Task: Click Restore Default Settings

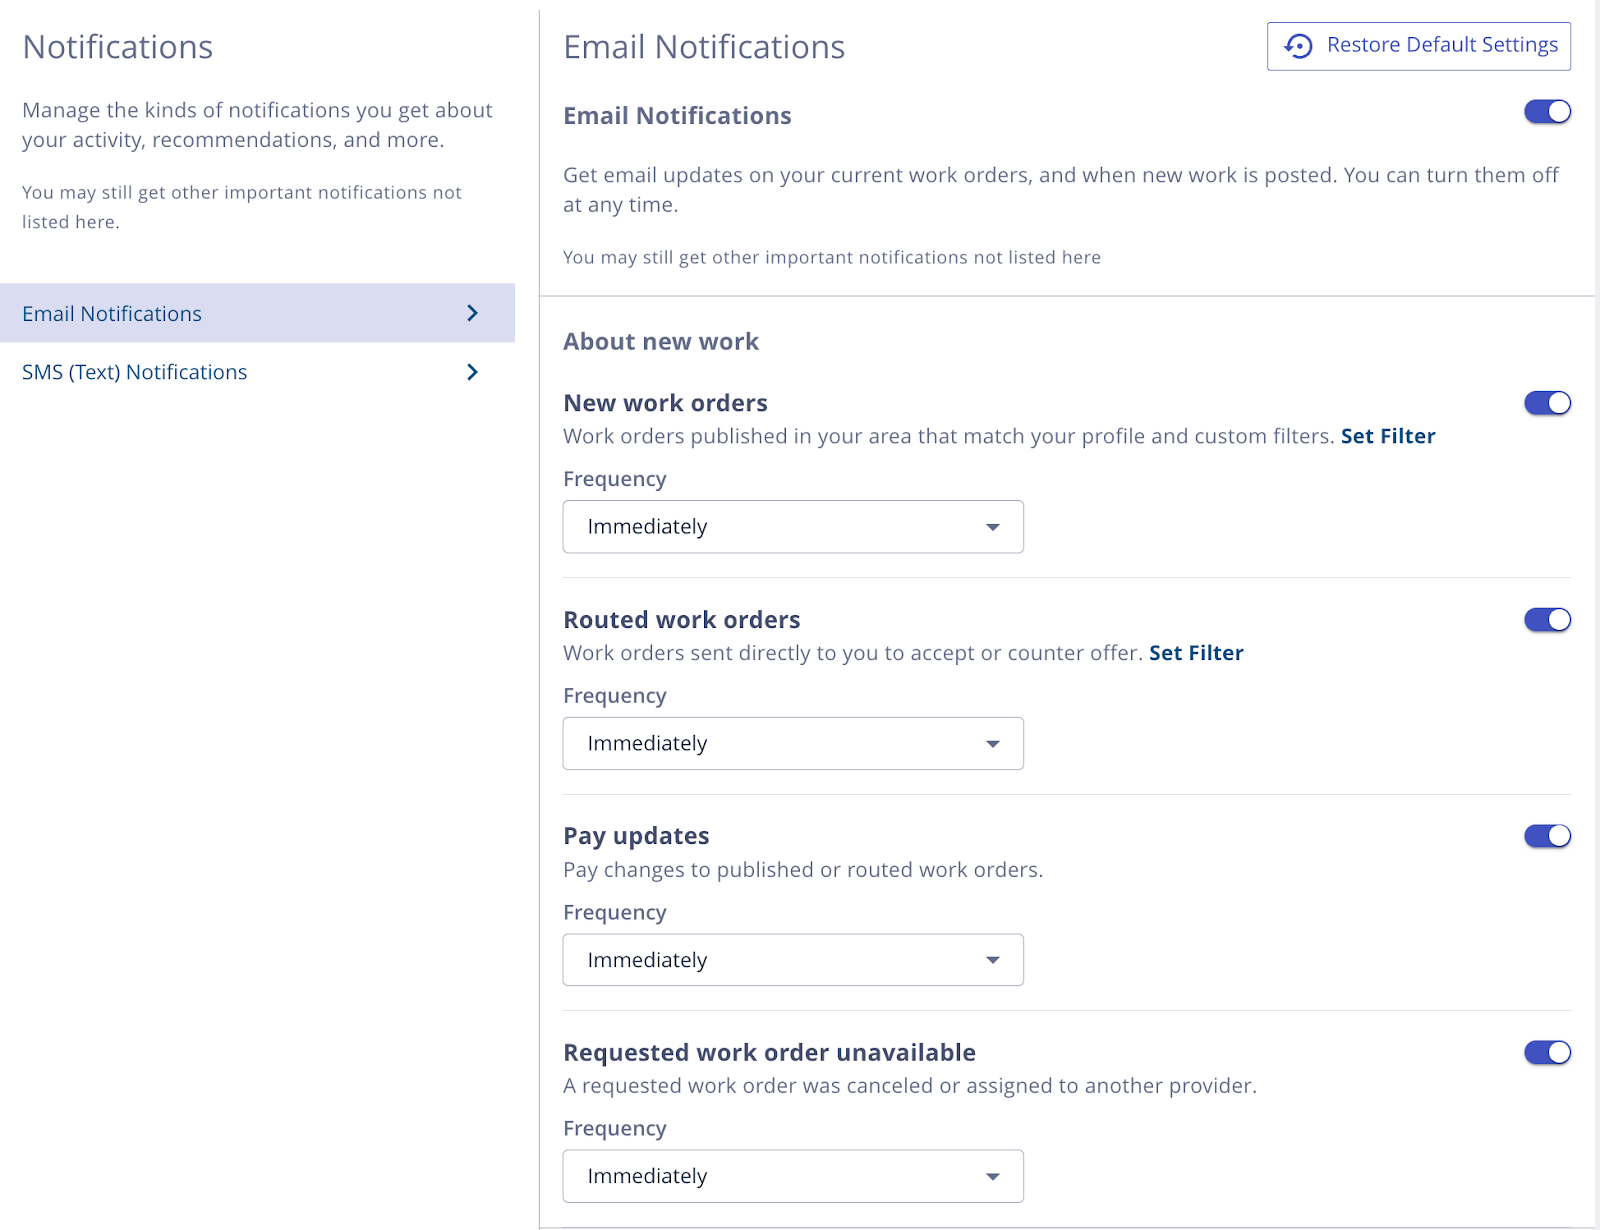Action: [x=1441, y=45]
